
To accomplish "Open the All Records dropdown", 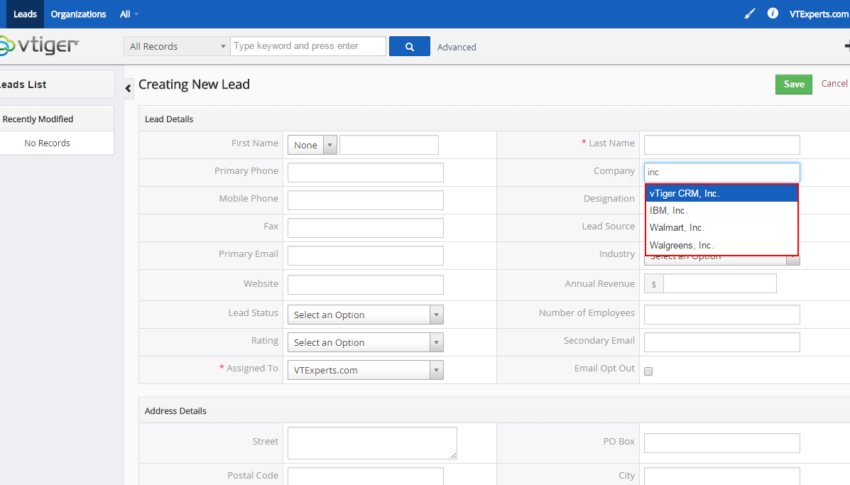I will coord(176,47).
